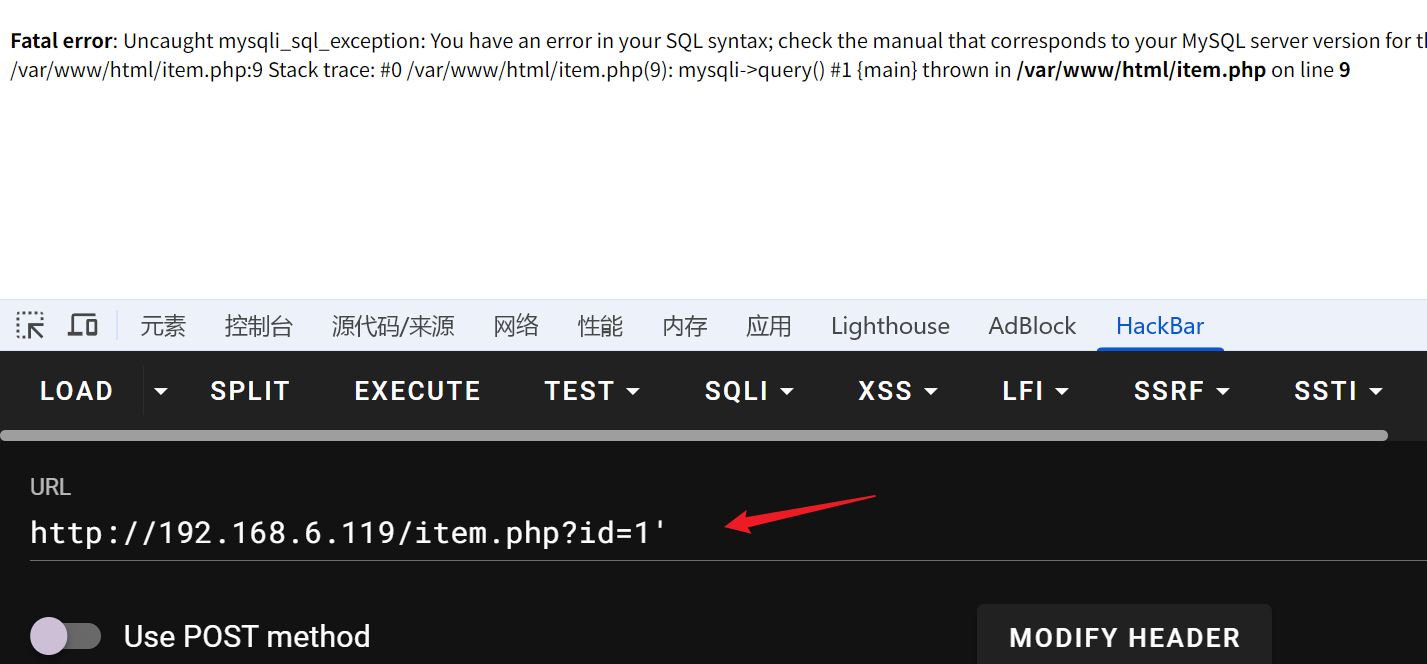The image size is (1427, 664).
Task: Toggle the device toolbar icon
Action: click(83, 325)
